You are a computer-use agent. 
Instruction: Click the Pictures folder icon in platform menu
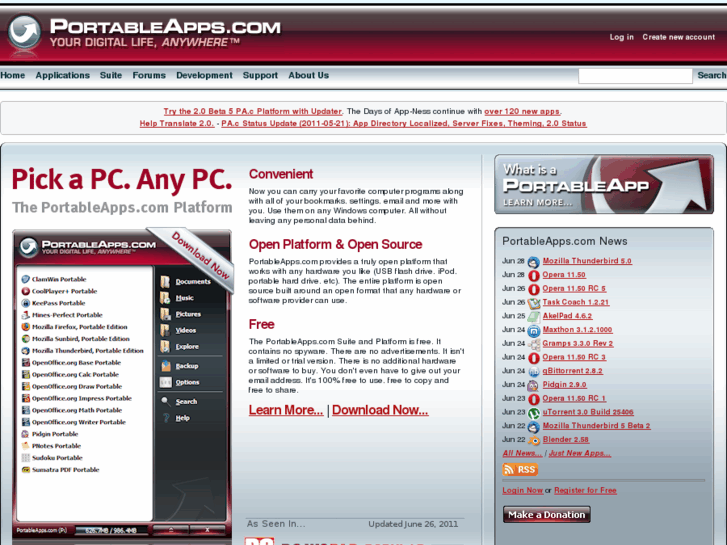tap(165, 314)
